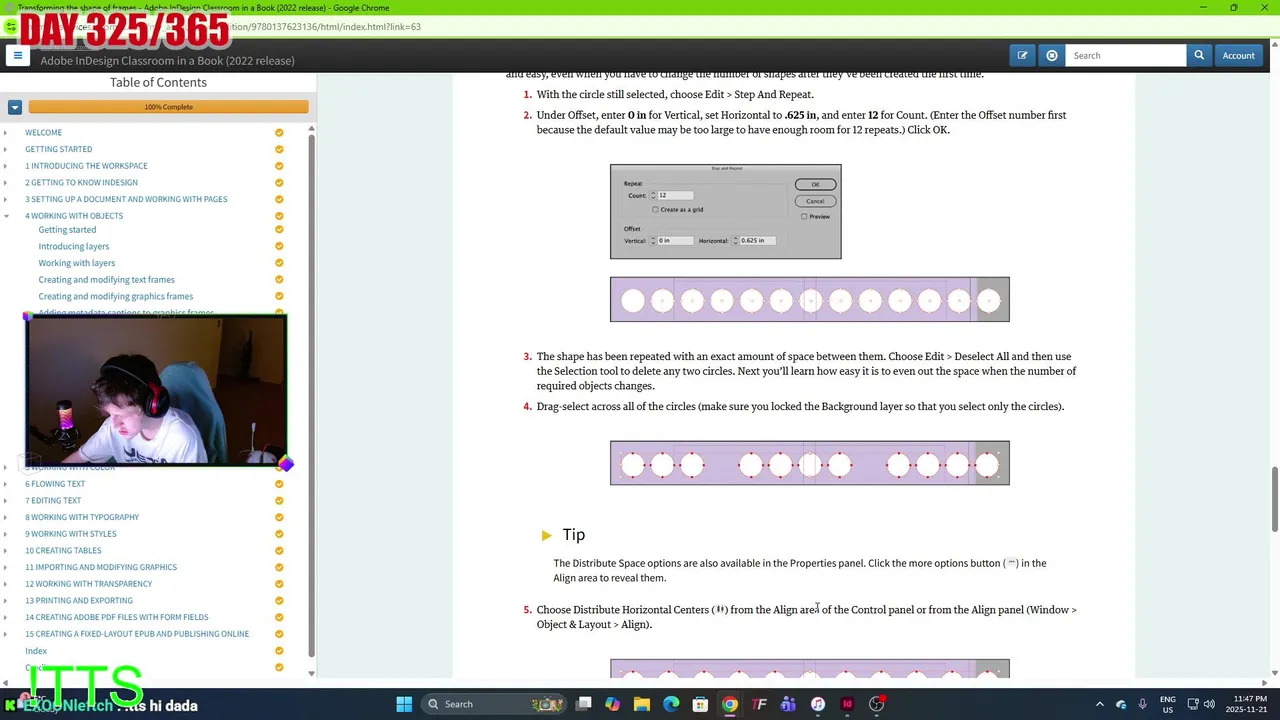Viewport: 1280px width, 720px height.
Task: Toggle the hamburger menu sidebar button
Action: pyautogui.click(x=17, y=56)
